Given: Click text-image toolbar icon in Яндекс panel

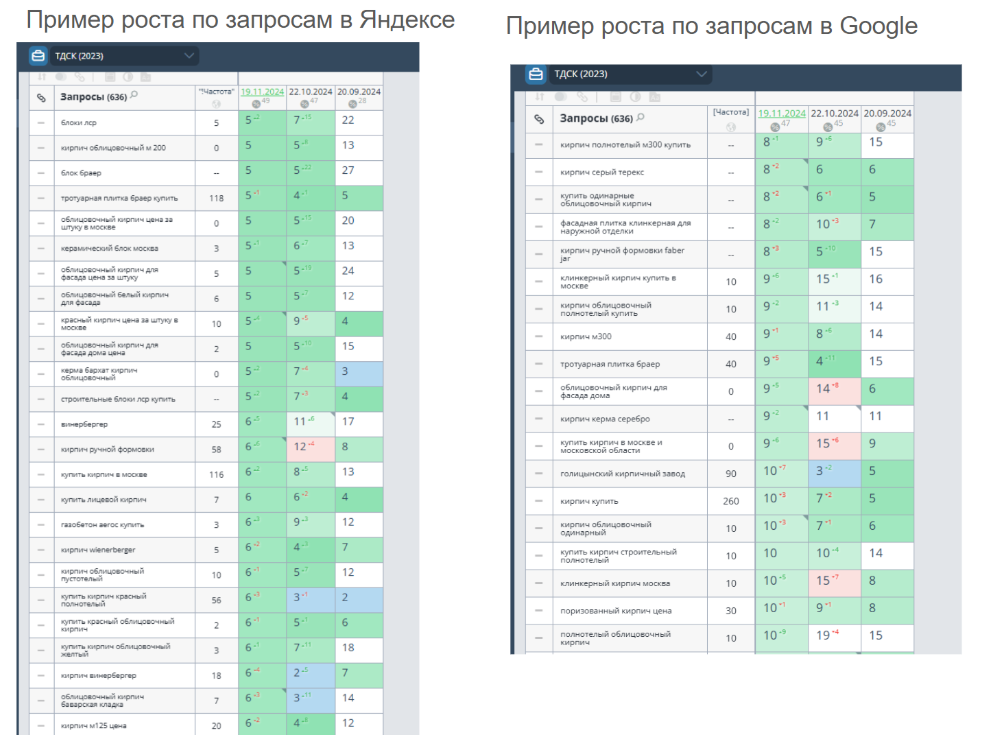Looking at the screenshot, I should 145,77.
